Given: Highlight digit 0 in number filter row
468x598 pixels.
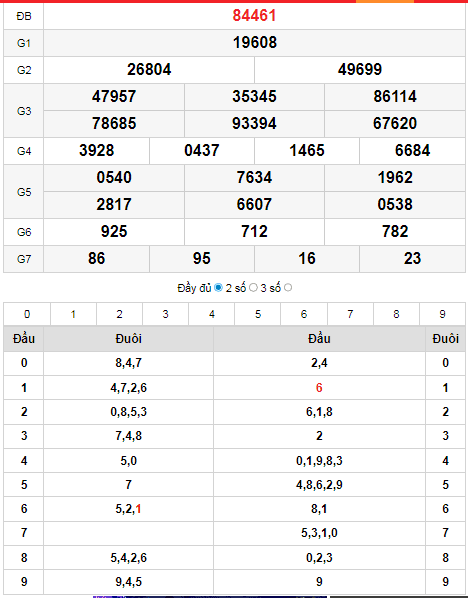Looking at the screenshot, I should pyautogui.click(x=27, y=314).
